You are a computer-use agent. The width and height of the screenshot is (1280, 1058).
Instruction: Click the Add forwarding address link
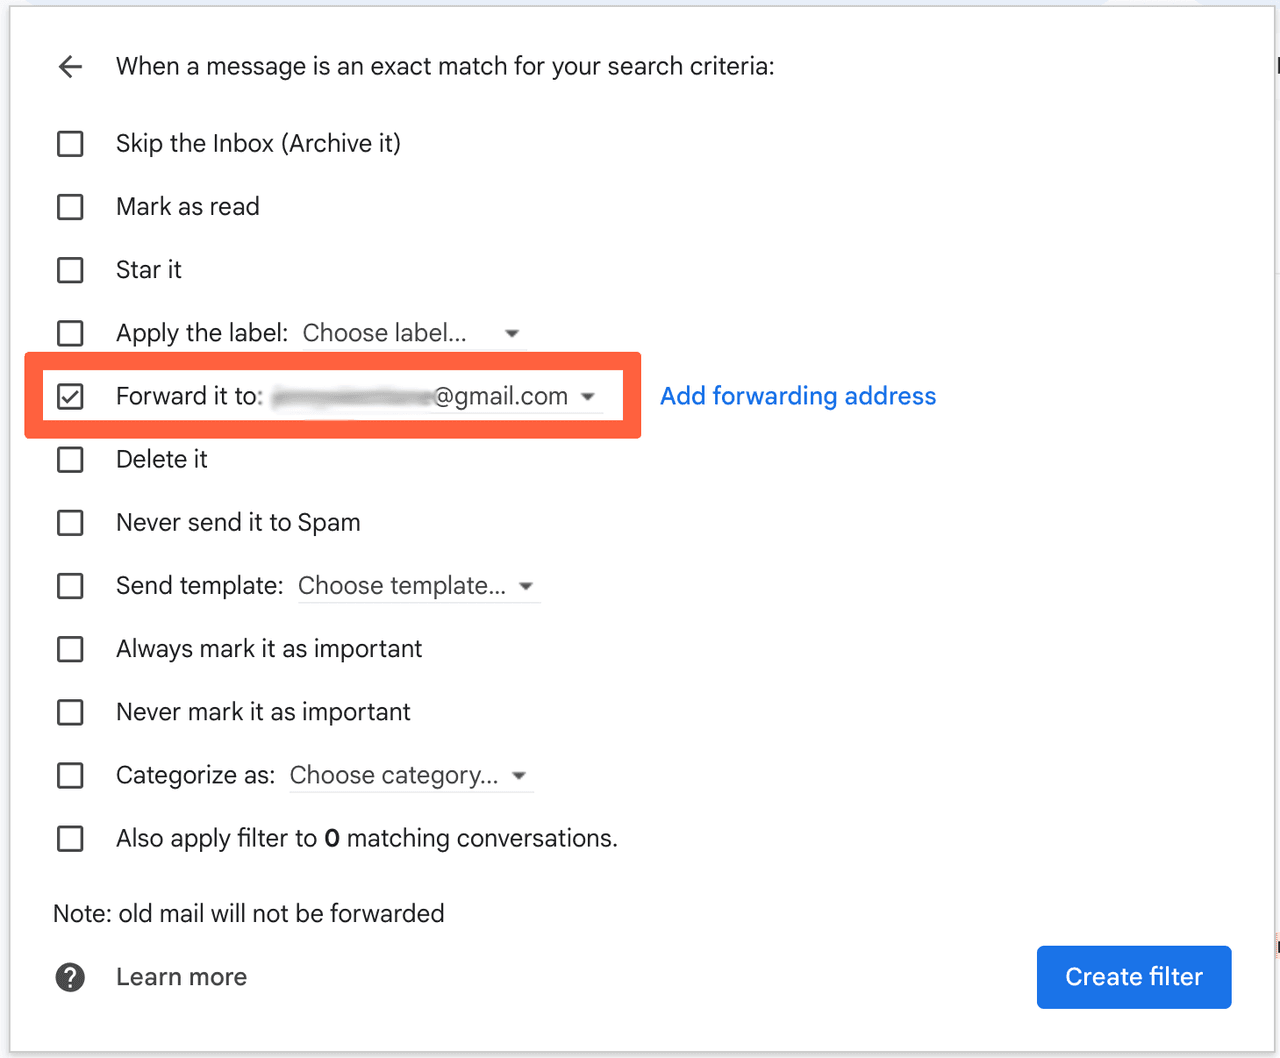[797, 396]
